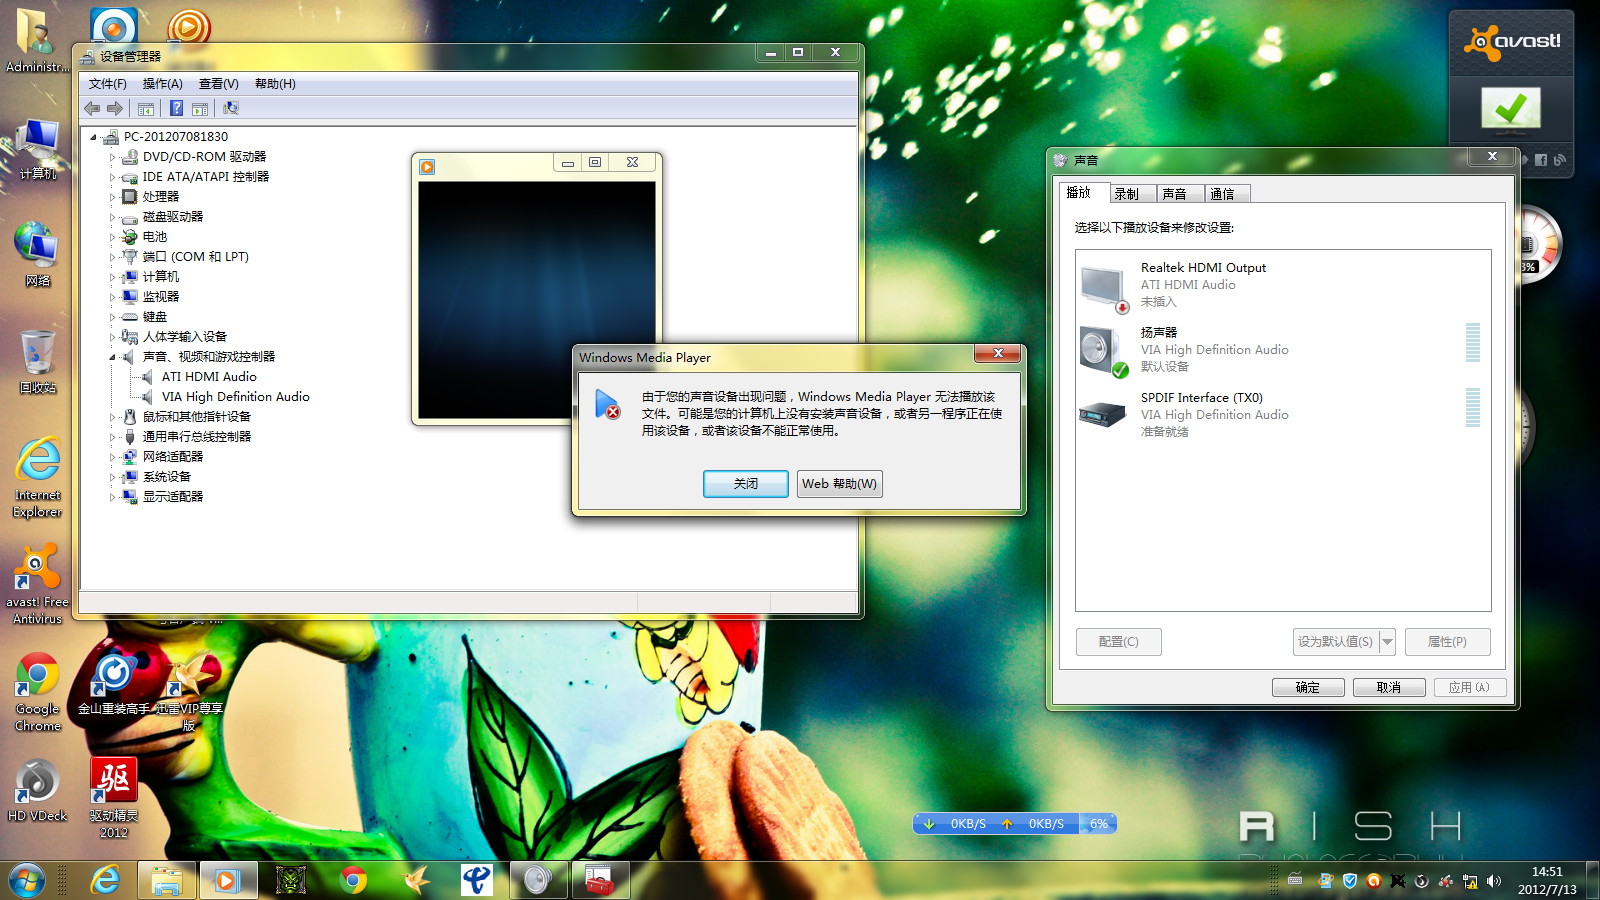Image resolution: width=1600 pixels, height=900 pixels.
Task: Open 金山重装高手 desktop shortcut
Action: point(114,684)
